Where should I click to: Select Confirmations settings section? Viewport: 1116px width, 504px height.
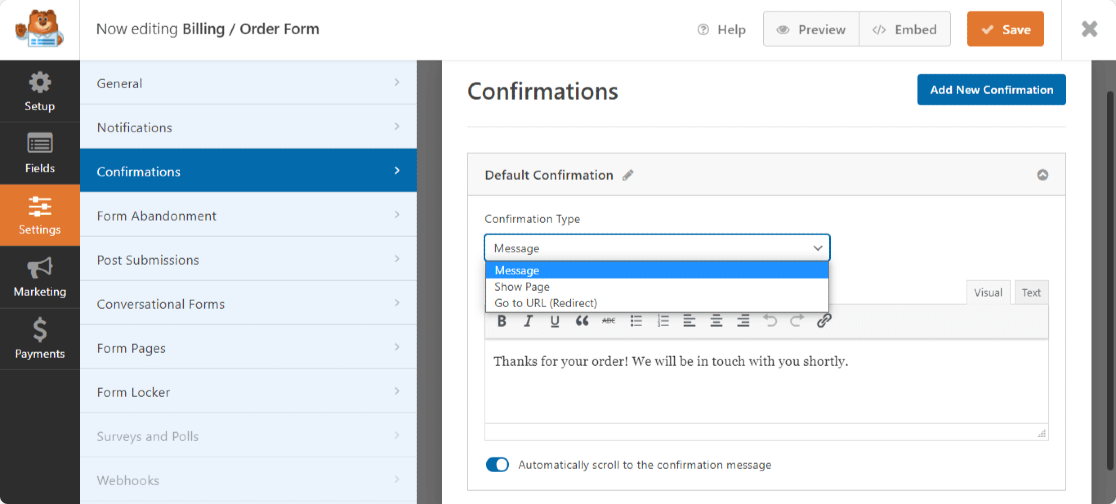tap(248, 172)
